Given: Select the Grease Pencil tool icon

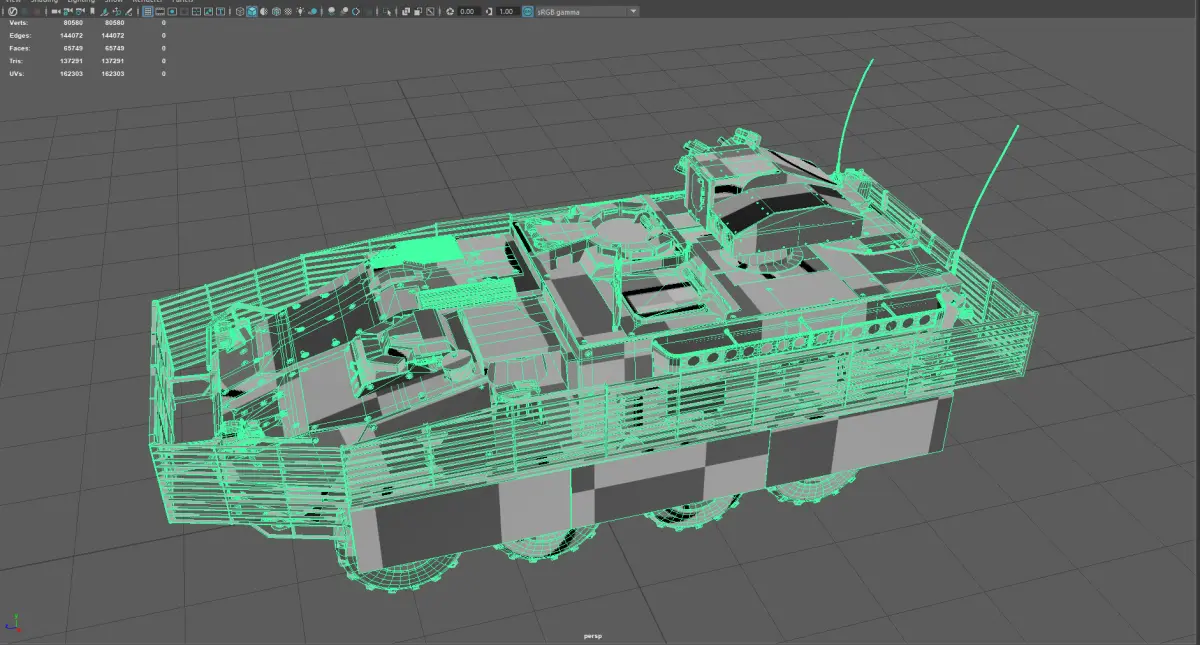Looking at the screenshot, I should 128,11.
